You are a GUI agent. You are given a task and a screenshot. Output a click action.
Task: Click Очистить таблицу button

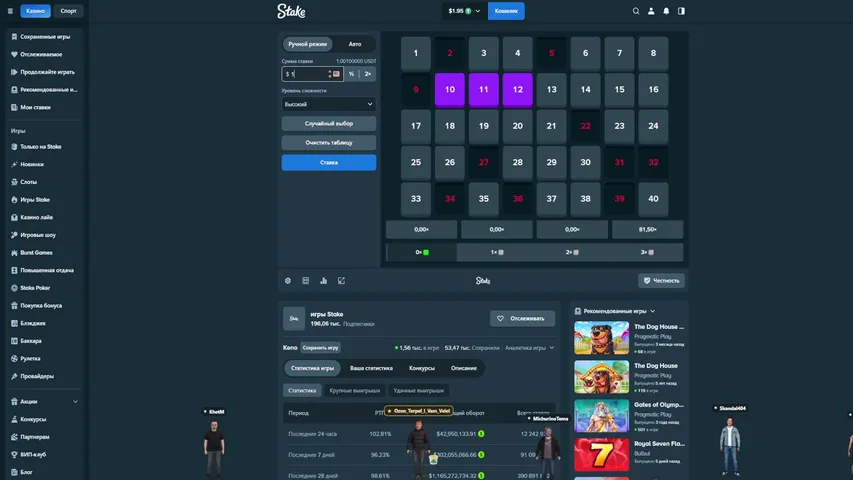pyautogui.click(x=329, y=143)
